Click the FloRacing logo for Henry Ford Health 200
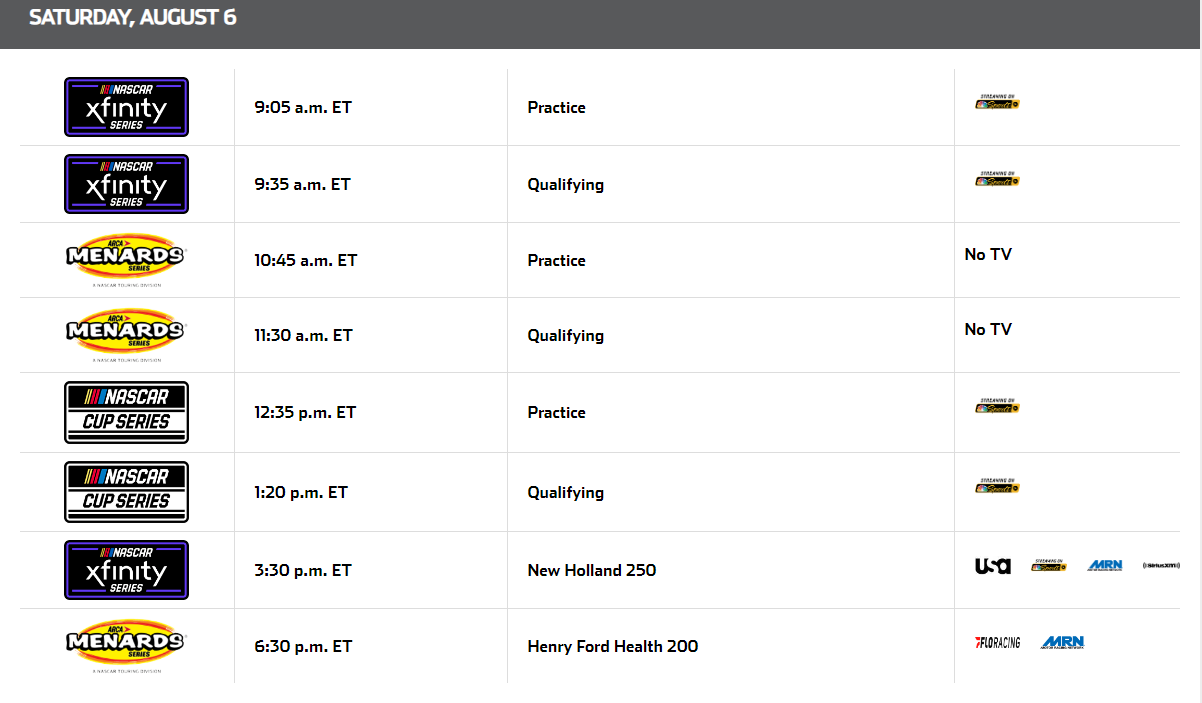The width and height of the screenshot is (1202, 703). 997,642
